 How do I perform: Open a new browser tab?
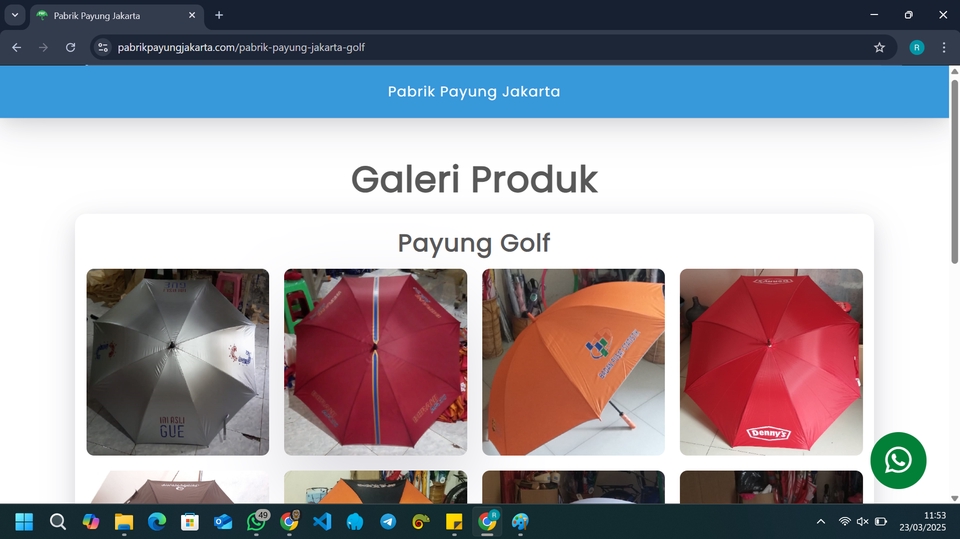point(219,15)
